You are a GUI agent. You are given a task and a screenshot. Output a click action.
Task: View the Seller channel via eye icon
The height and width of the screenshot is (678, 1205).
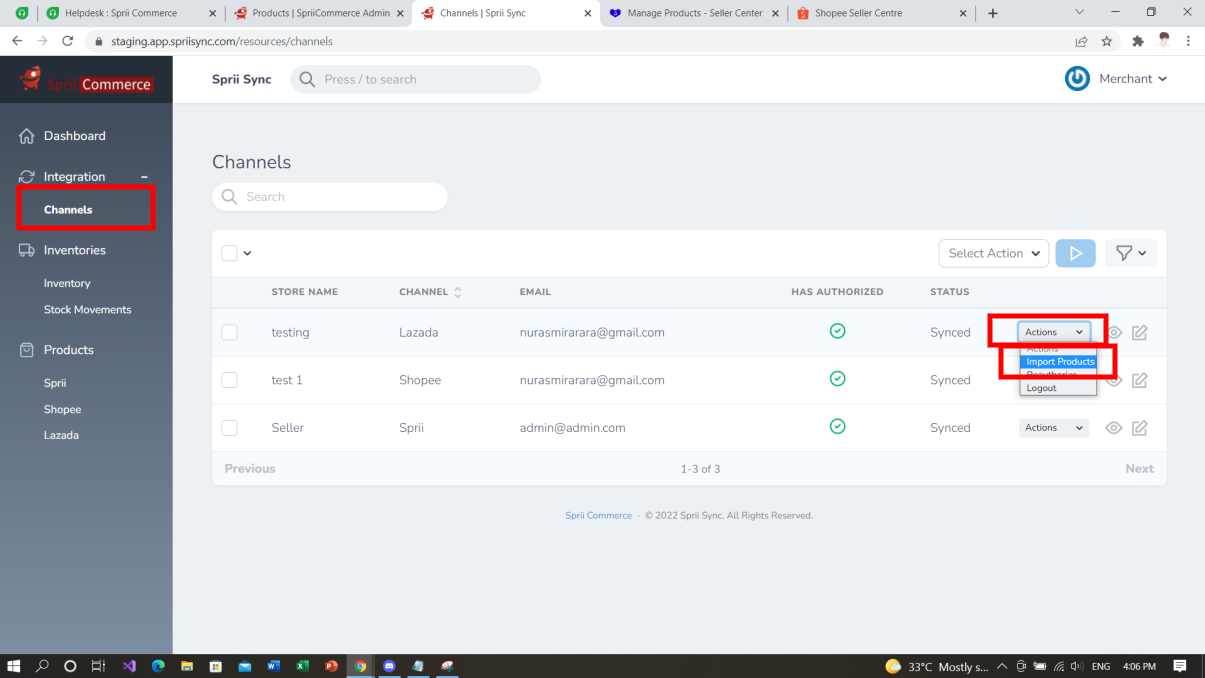pos(1113,428)
